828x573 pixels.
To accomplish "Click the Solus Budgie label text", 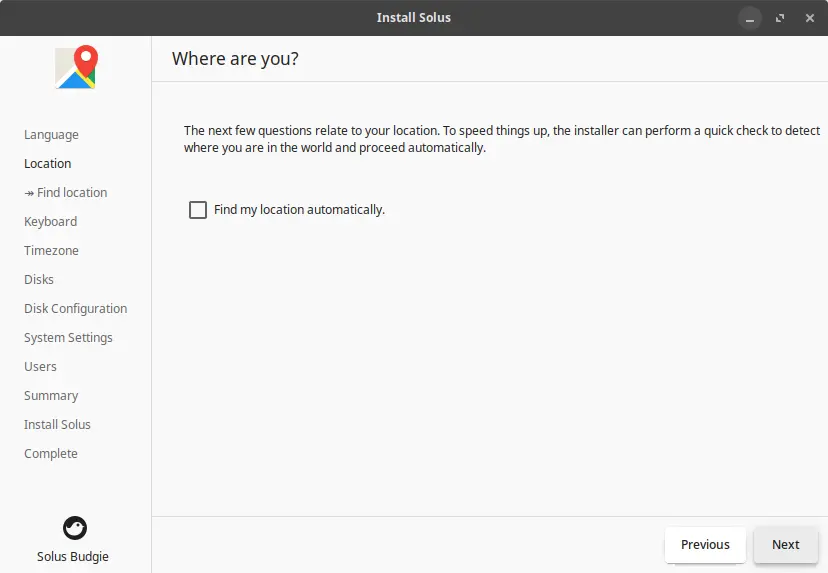I will (73, 557).
